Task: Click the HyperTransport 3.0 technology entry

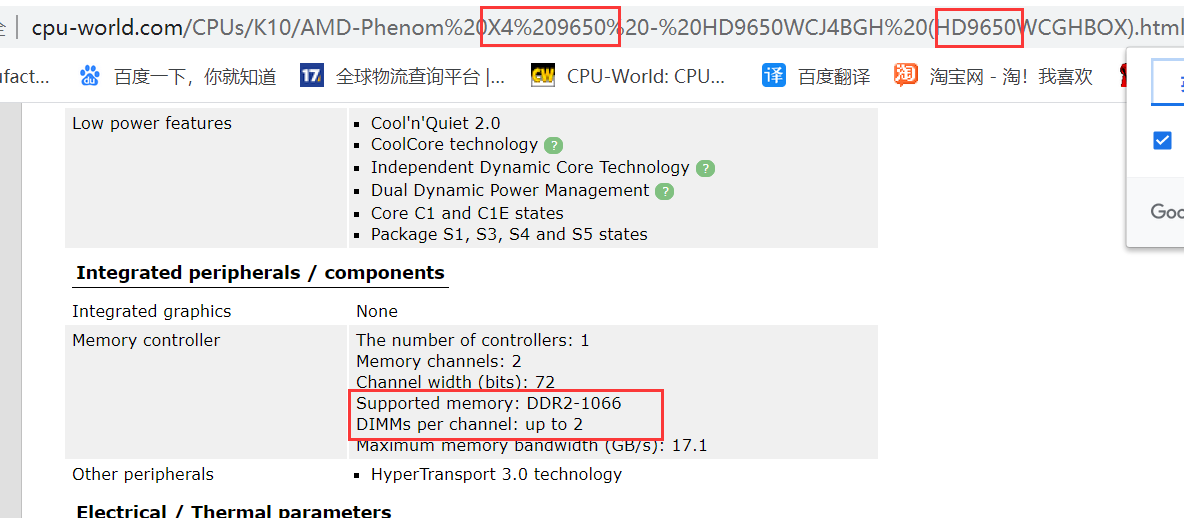Action: click(496, 474)
